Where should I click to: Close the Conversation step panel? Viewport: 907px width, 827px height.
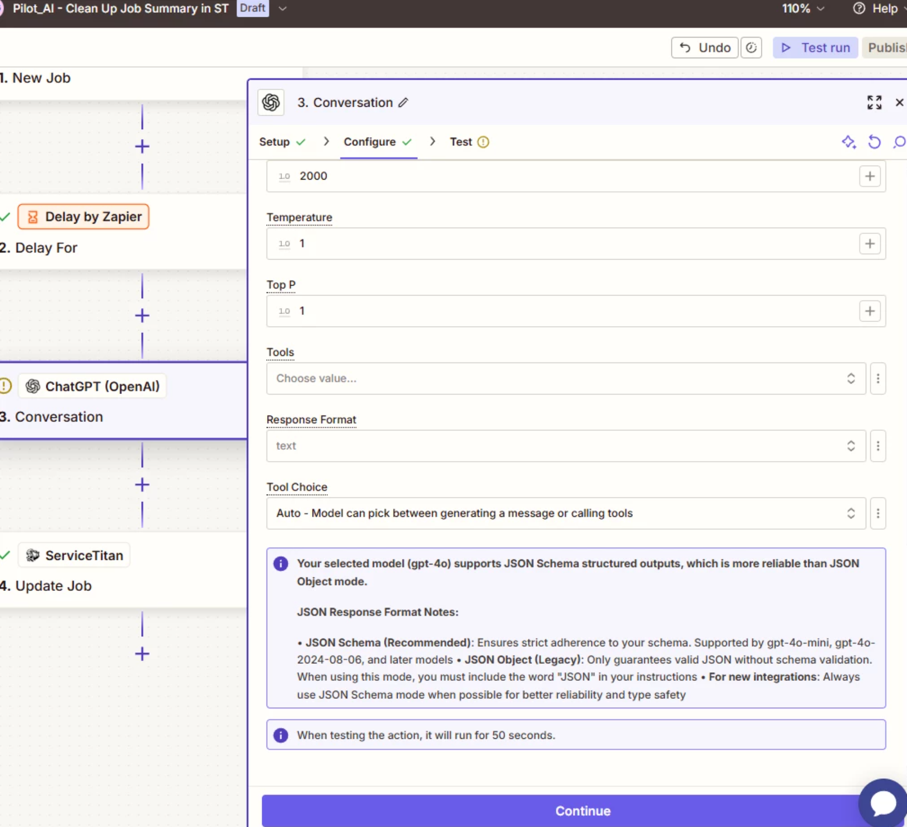(899, 102)
